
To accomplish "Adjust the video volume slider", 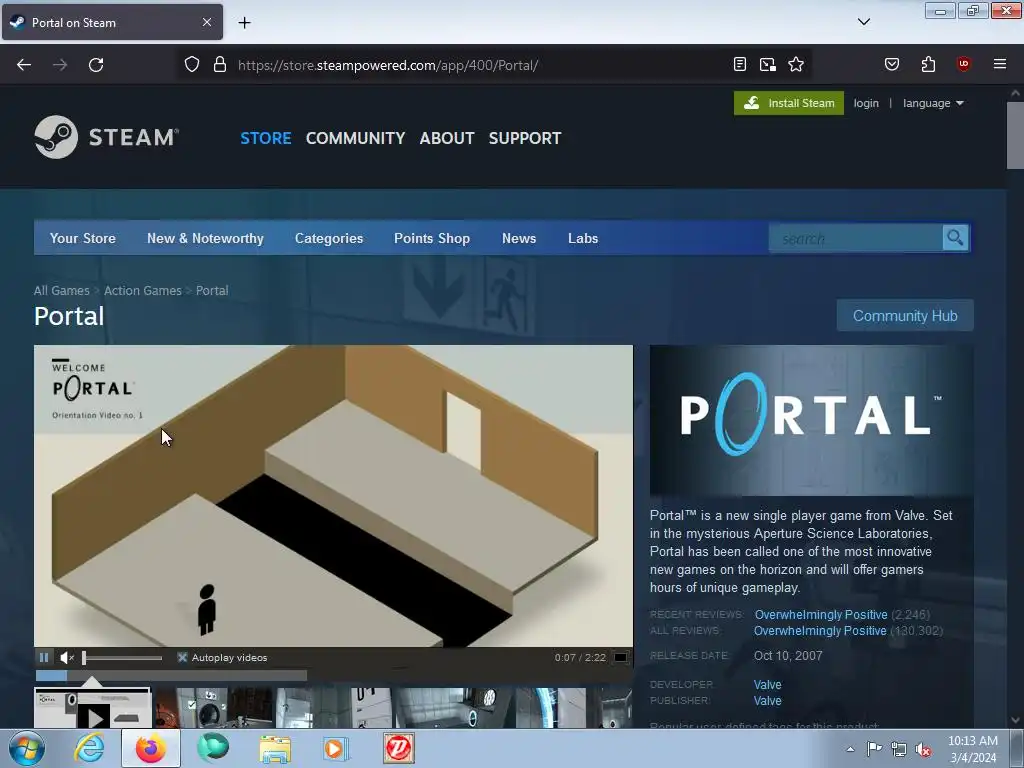I will point(122,658).
